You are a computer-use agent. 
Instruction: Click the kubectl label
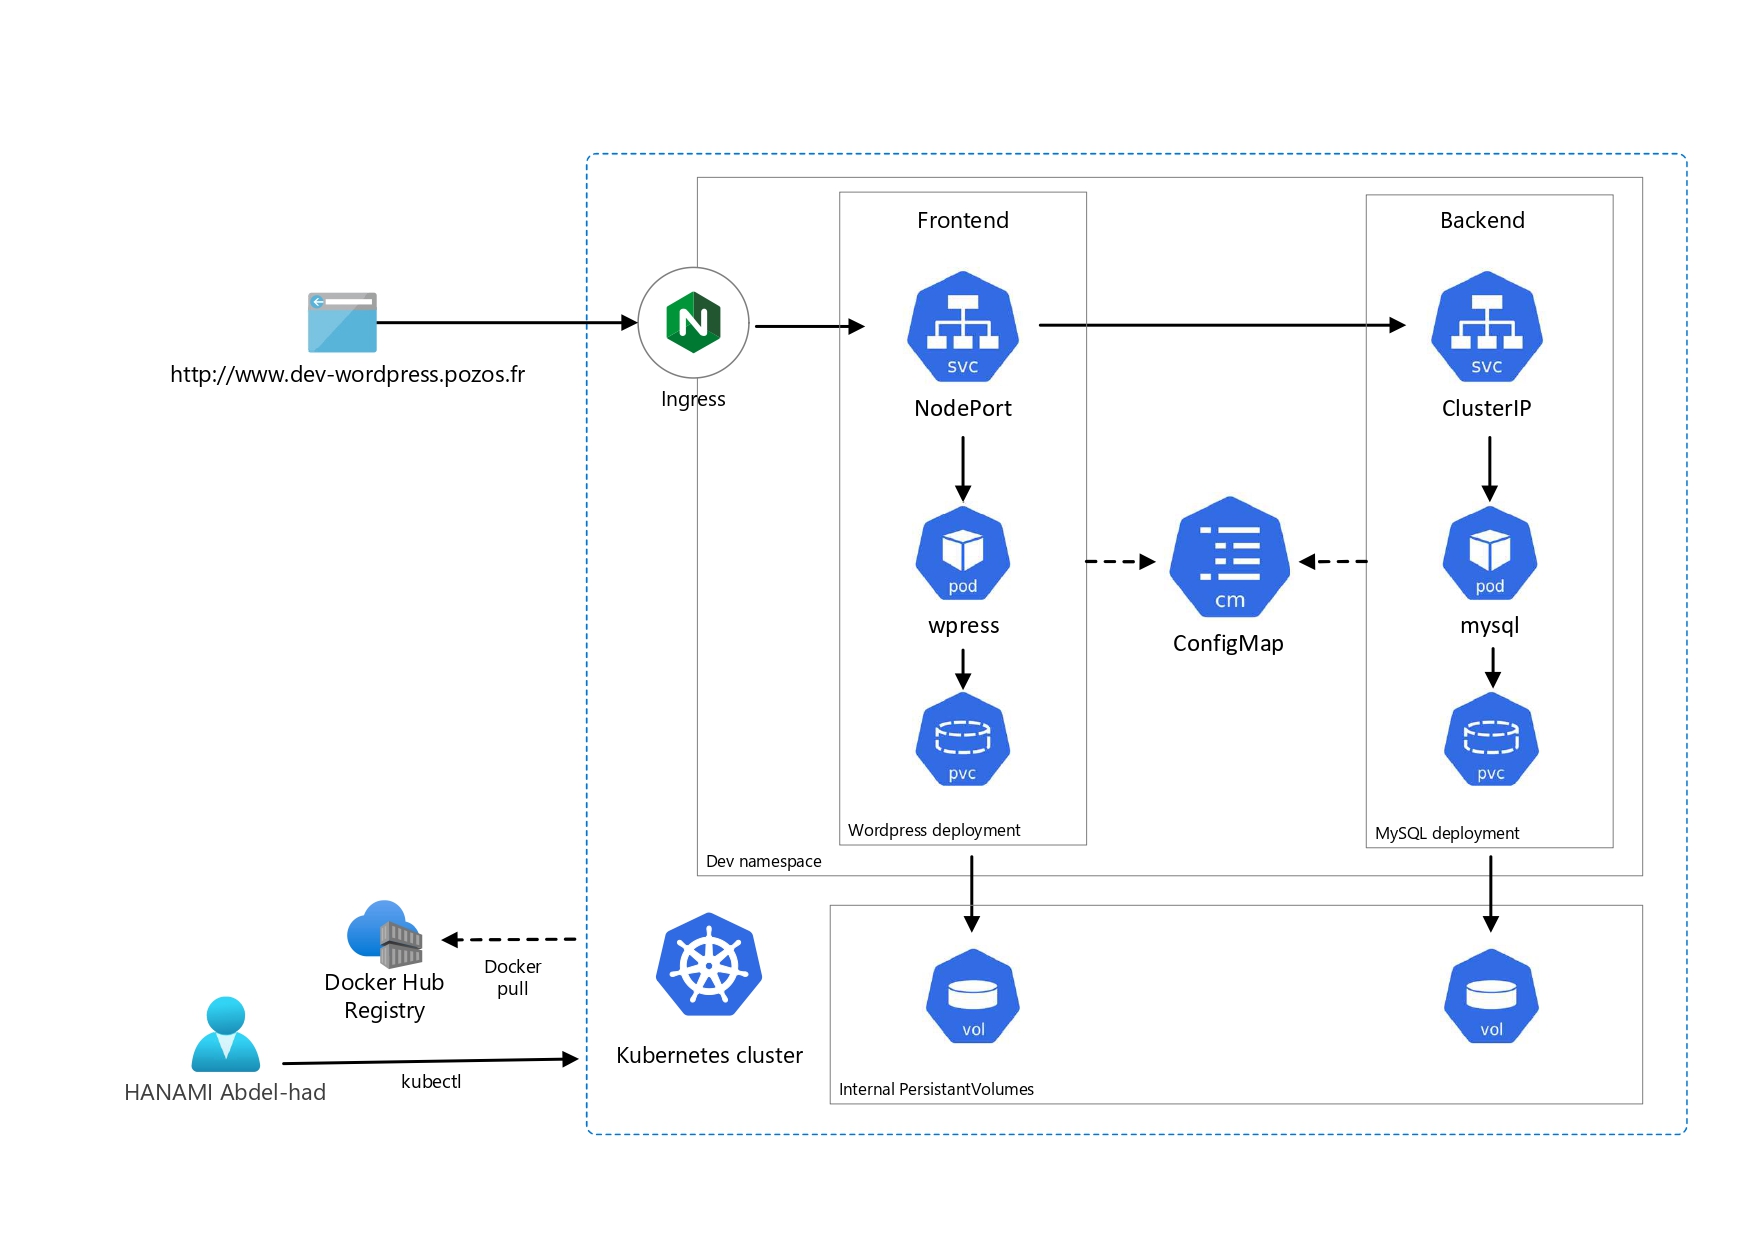click(x=431, y=1081)
